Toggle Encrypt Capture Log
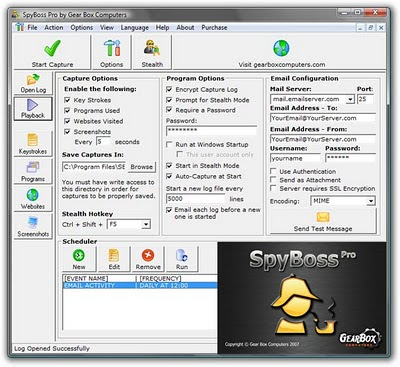Screen dimensions: 400x367 (x=169, y=89)
